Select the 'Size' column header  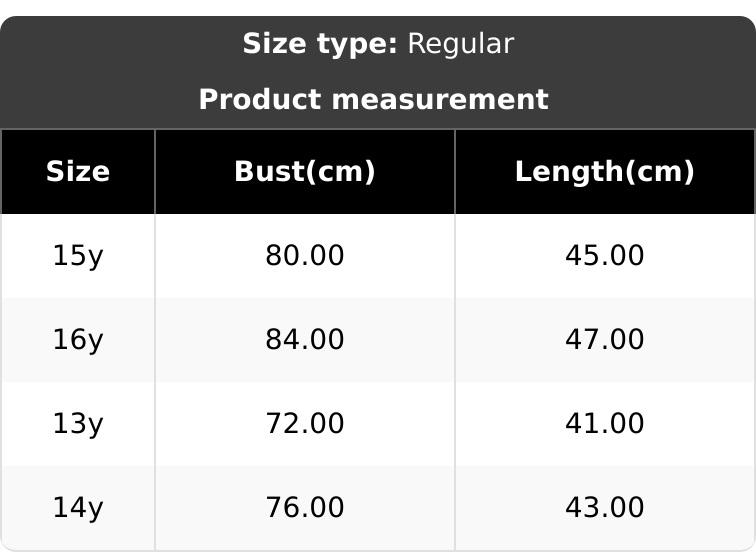[x=78, y=172]
